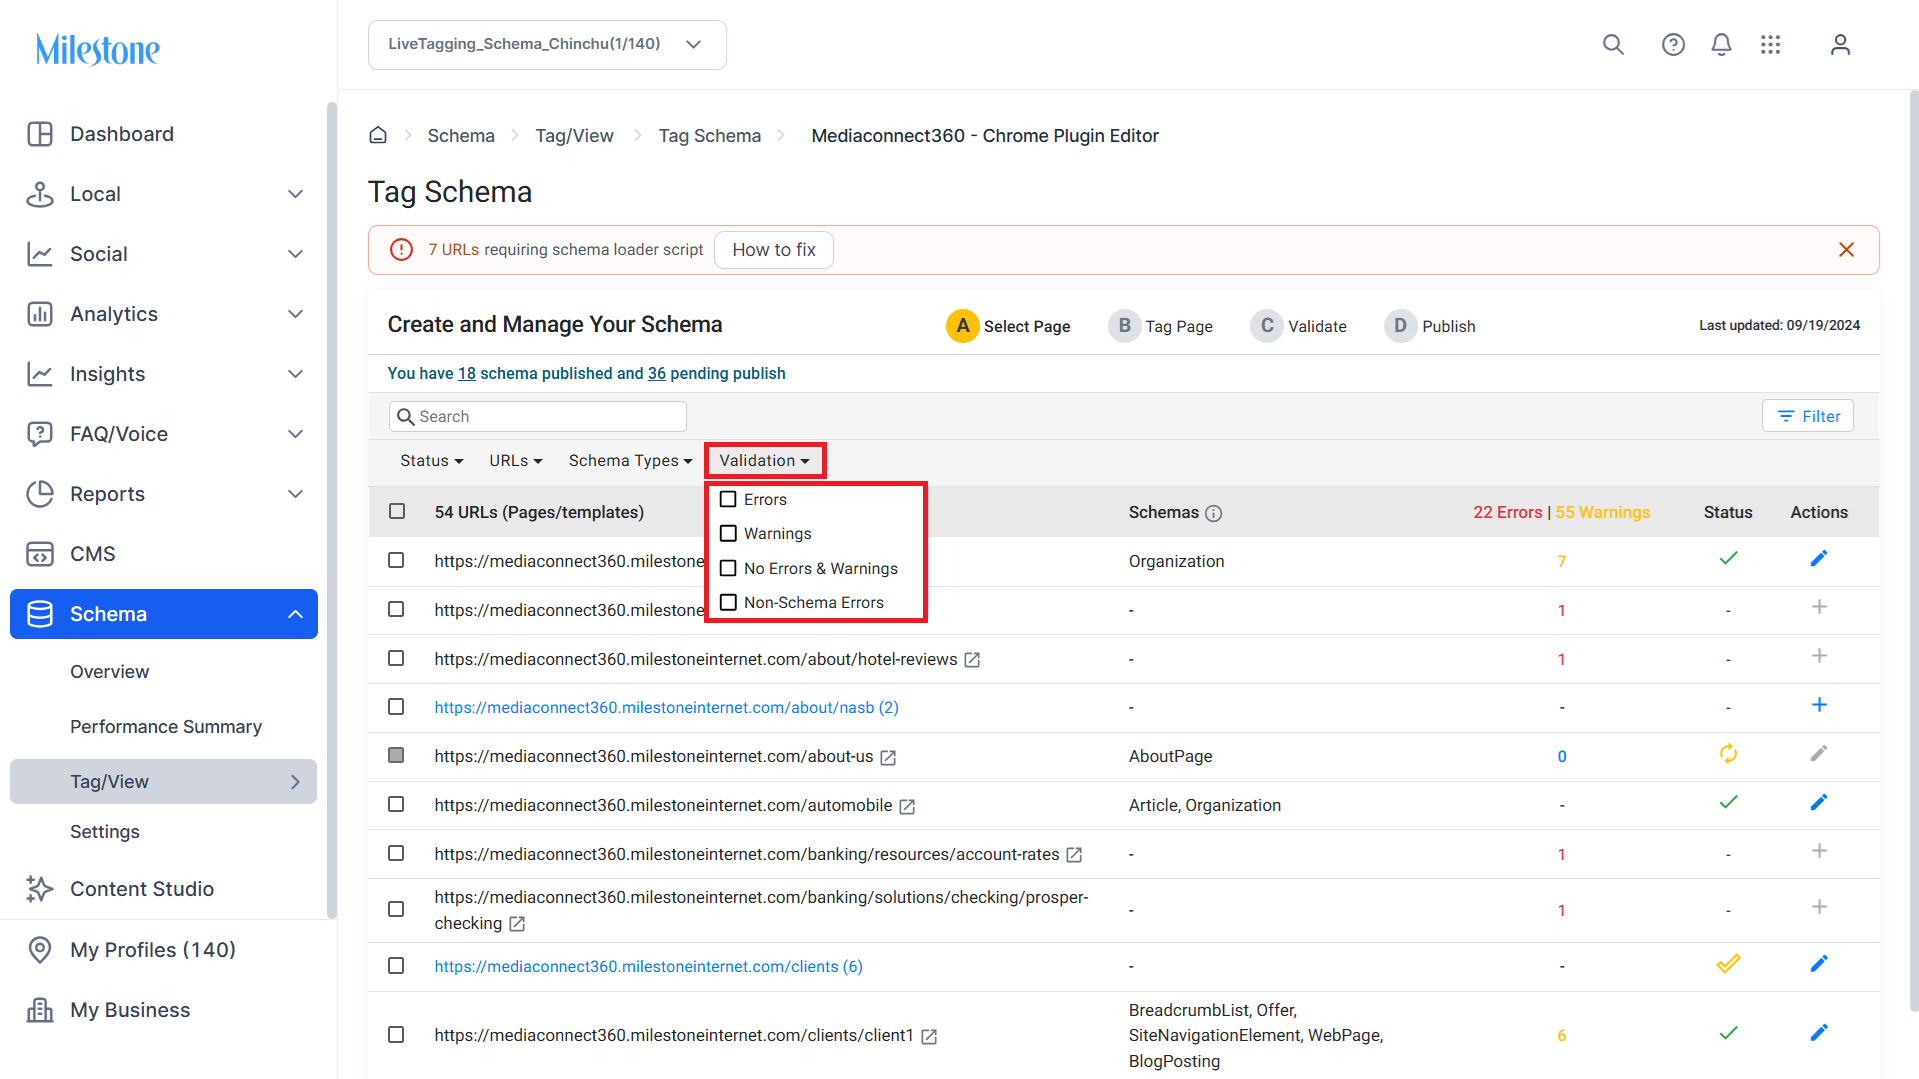Edit schema for automobile row pencil icon
This screenshot has width=1919, height=1079.
click(x=1819, y=803)
